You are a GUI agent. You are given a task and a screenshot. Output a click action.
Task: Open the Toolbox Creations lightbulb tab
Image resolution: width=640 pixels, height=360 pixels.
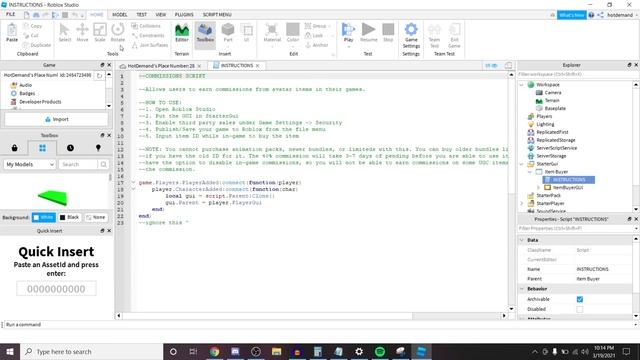coord(98,148)
